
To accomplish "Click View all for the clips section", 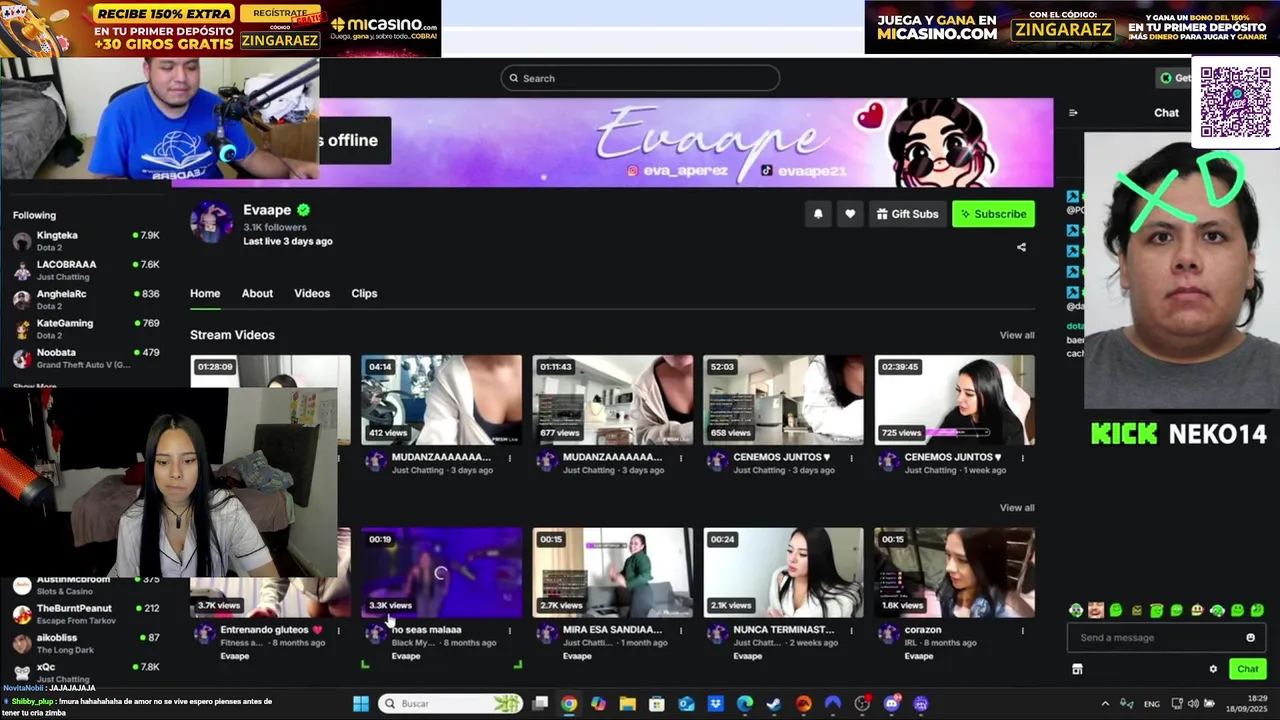I will pos(1017,508).
